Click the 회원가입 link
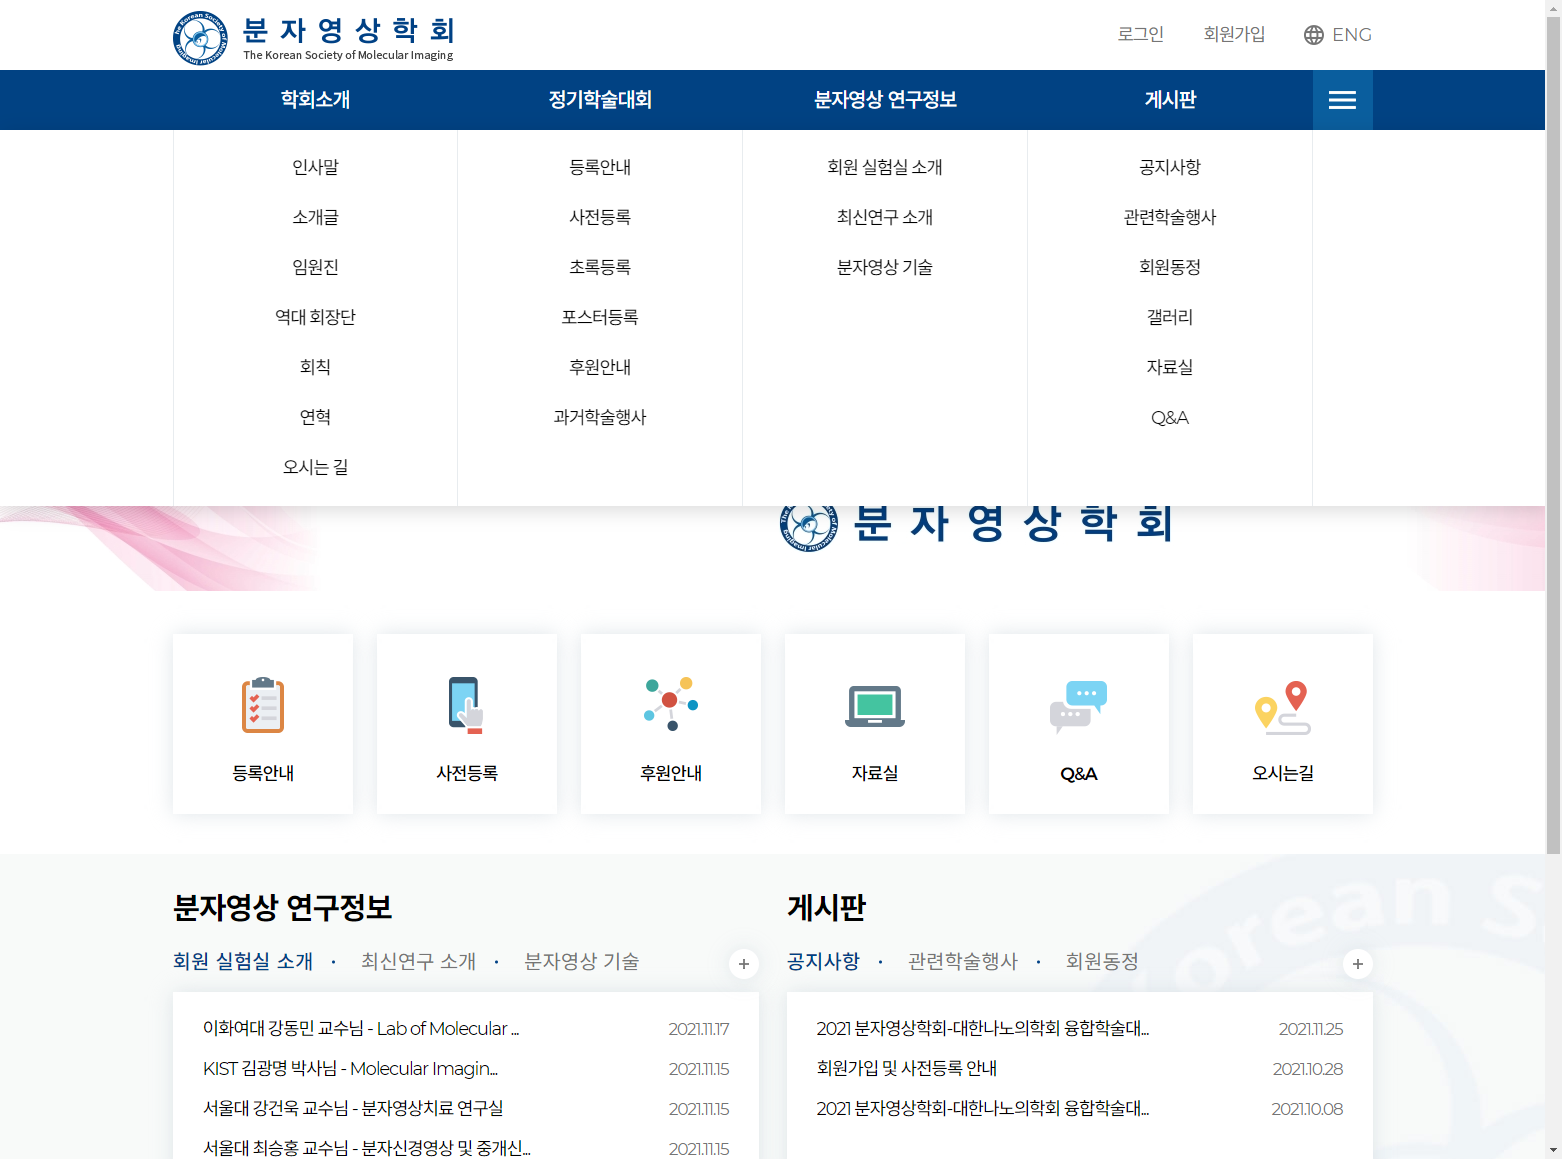The height and width of the screenshot is (1159, 1562). point(1234,35)
